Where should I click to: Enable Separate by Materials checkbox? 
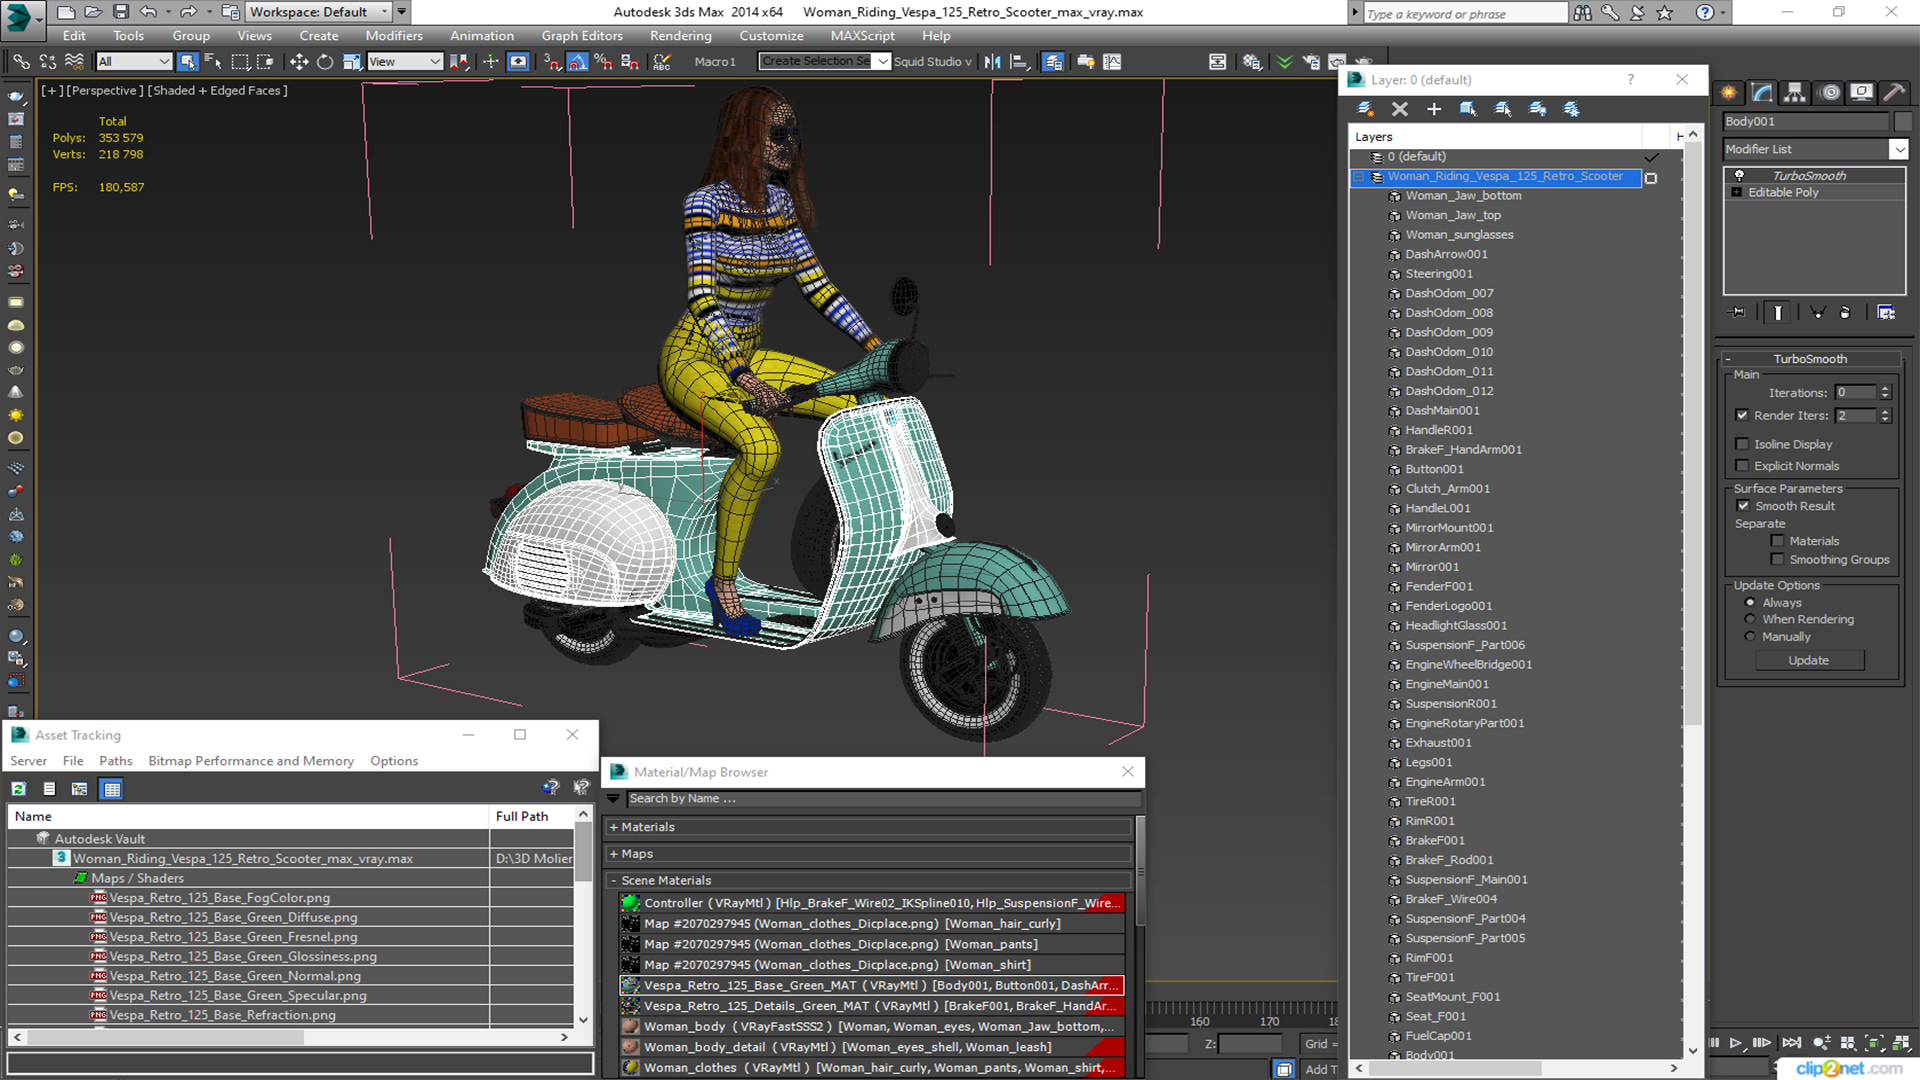1777,541
